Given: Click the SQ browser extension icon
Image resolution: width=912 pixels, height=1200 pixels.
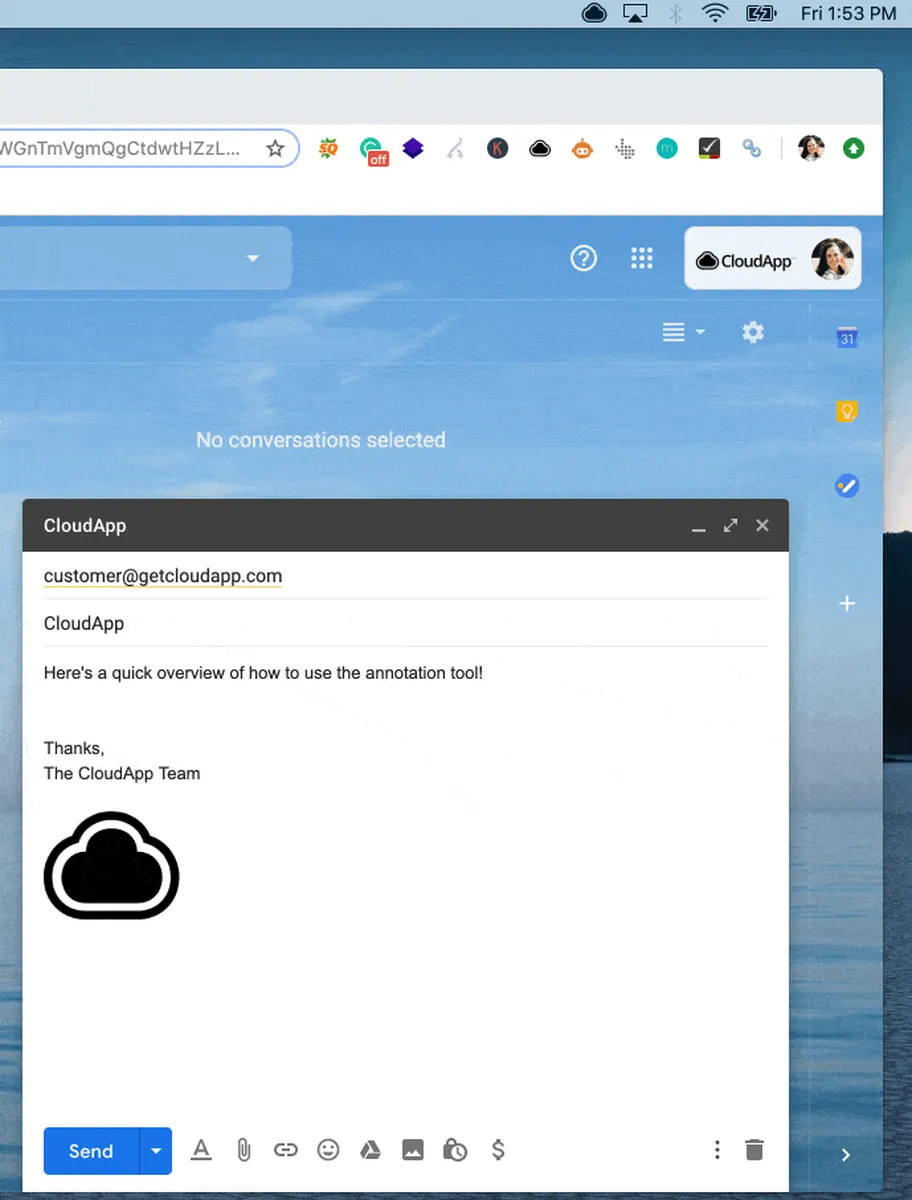Looking at the screenshot, I should 328,149.
